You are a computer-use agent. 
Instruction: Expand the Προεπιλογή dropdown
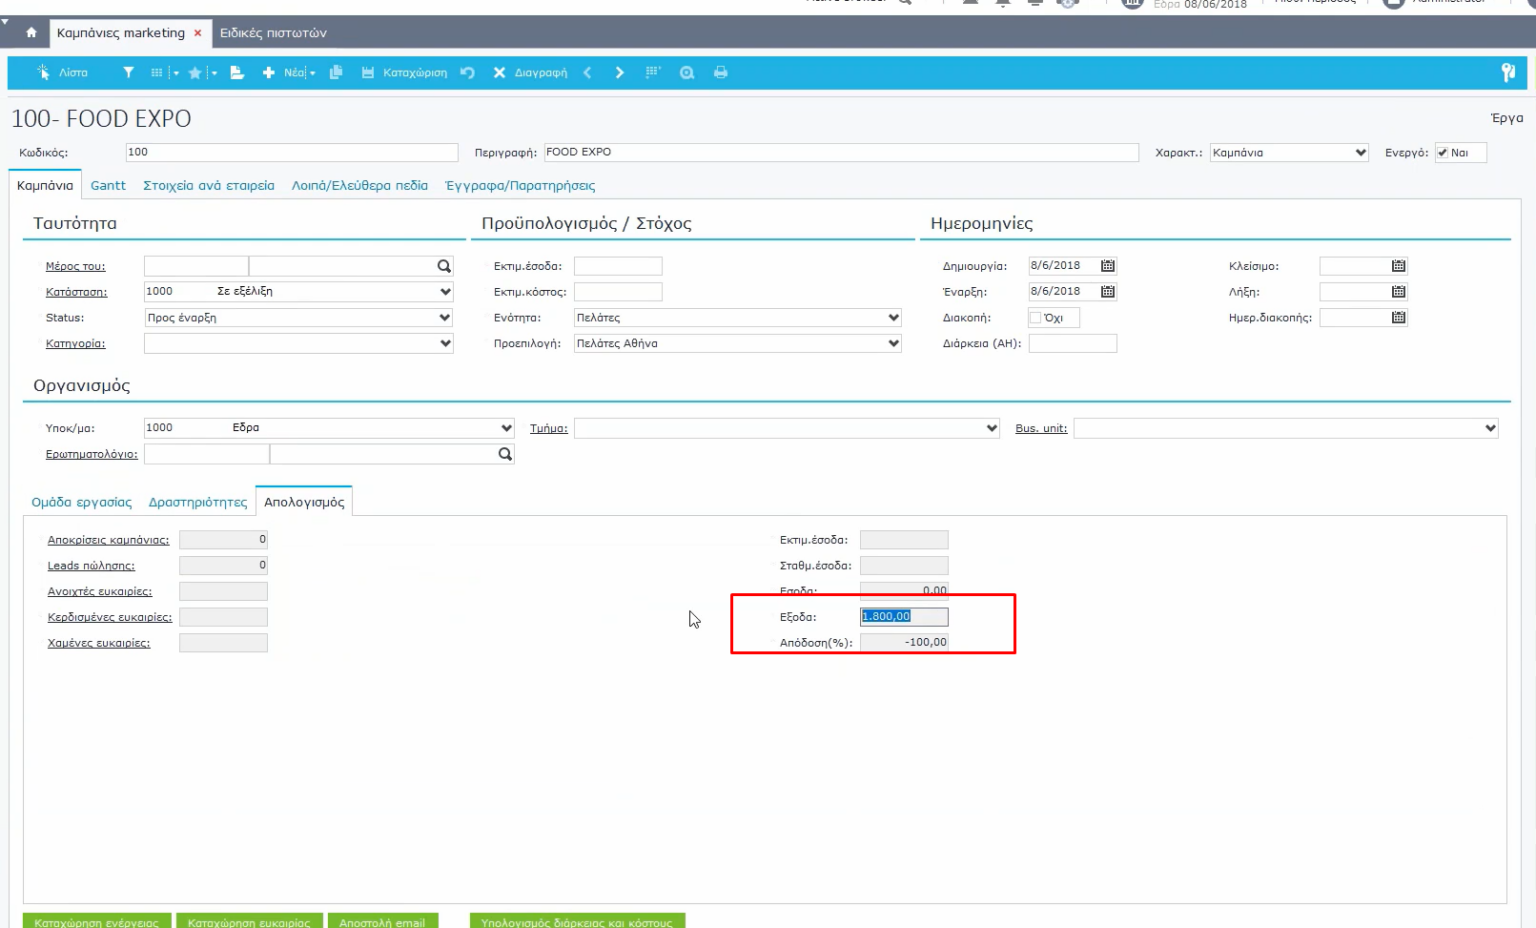coord(894,344)
